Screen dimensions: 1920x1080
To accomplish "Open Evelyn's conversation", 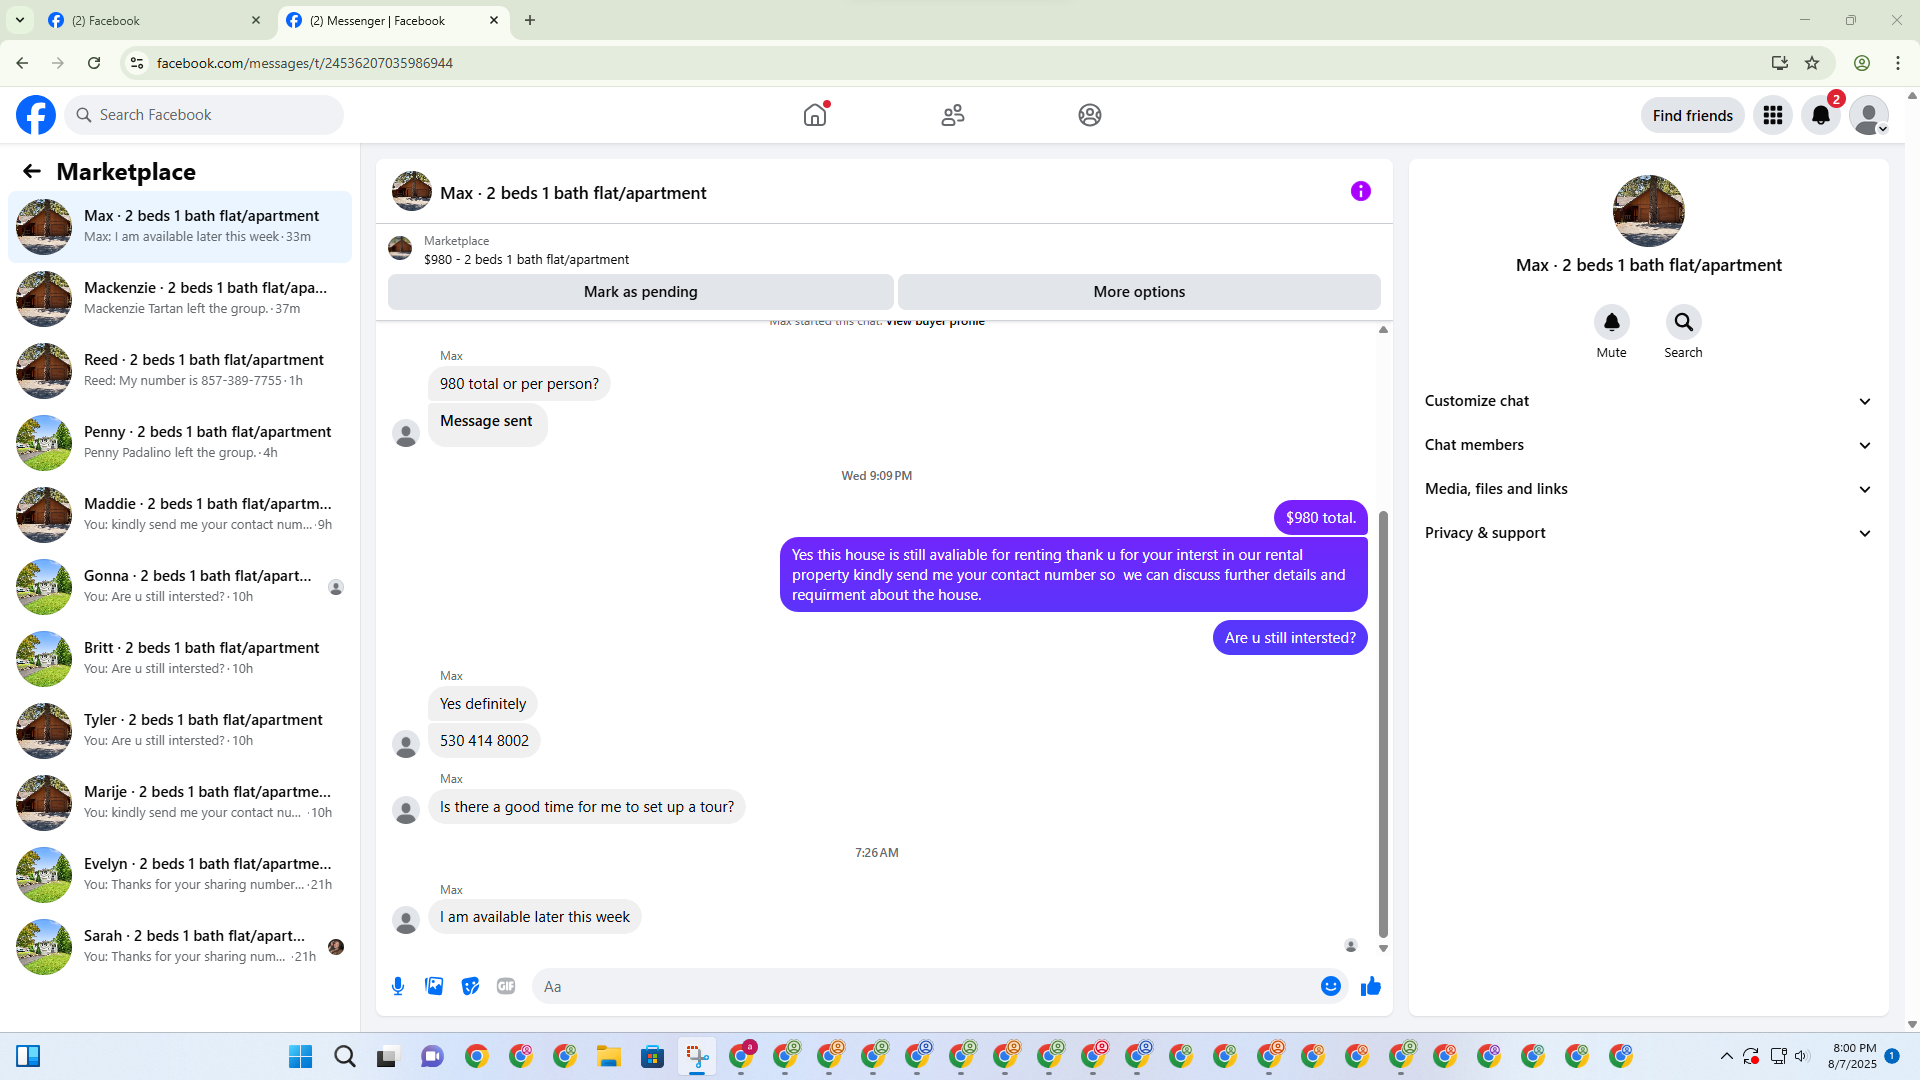I will click(x=180, y=874).
